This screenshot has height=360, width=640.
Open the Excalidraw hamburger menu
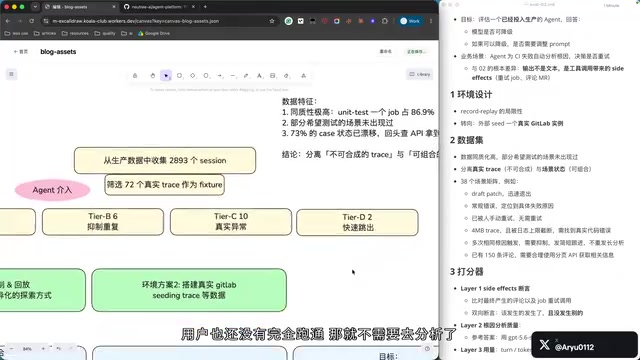click(11, 74)
